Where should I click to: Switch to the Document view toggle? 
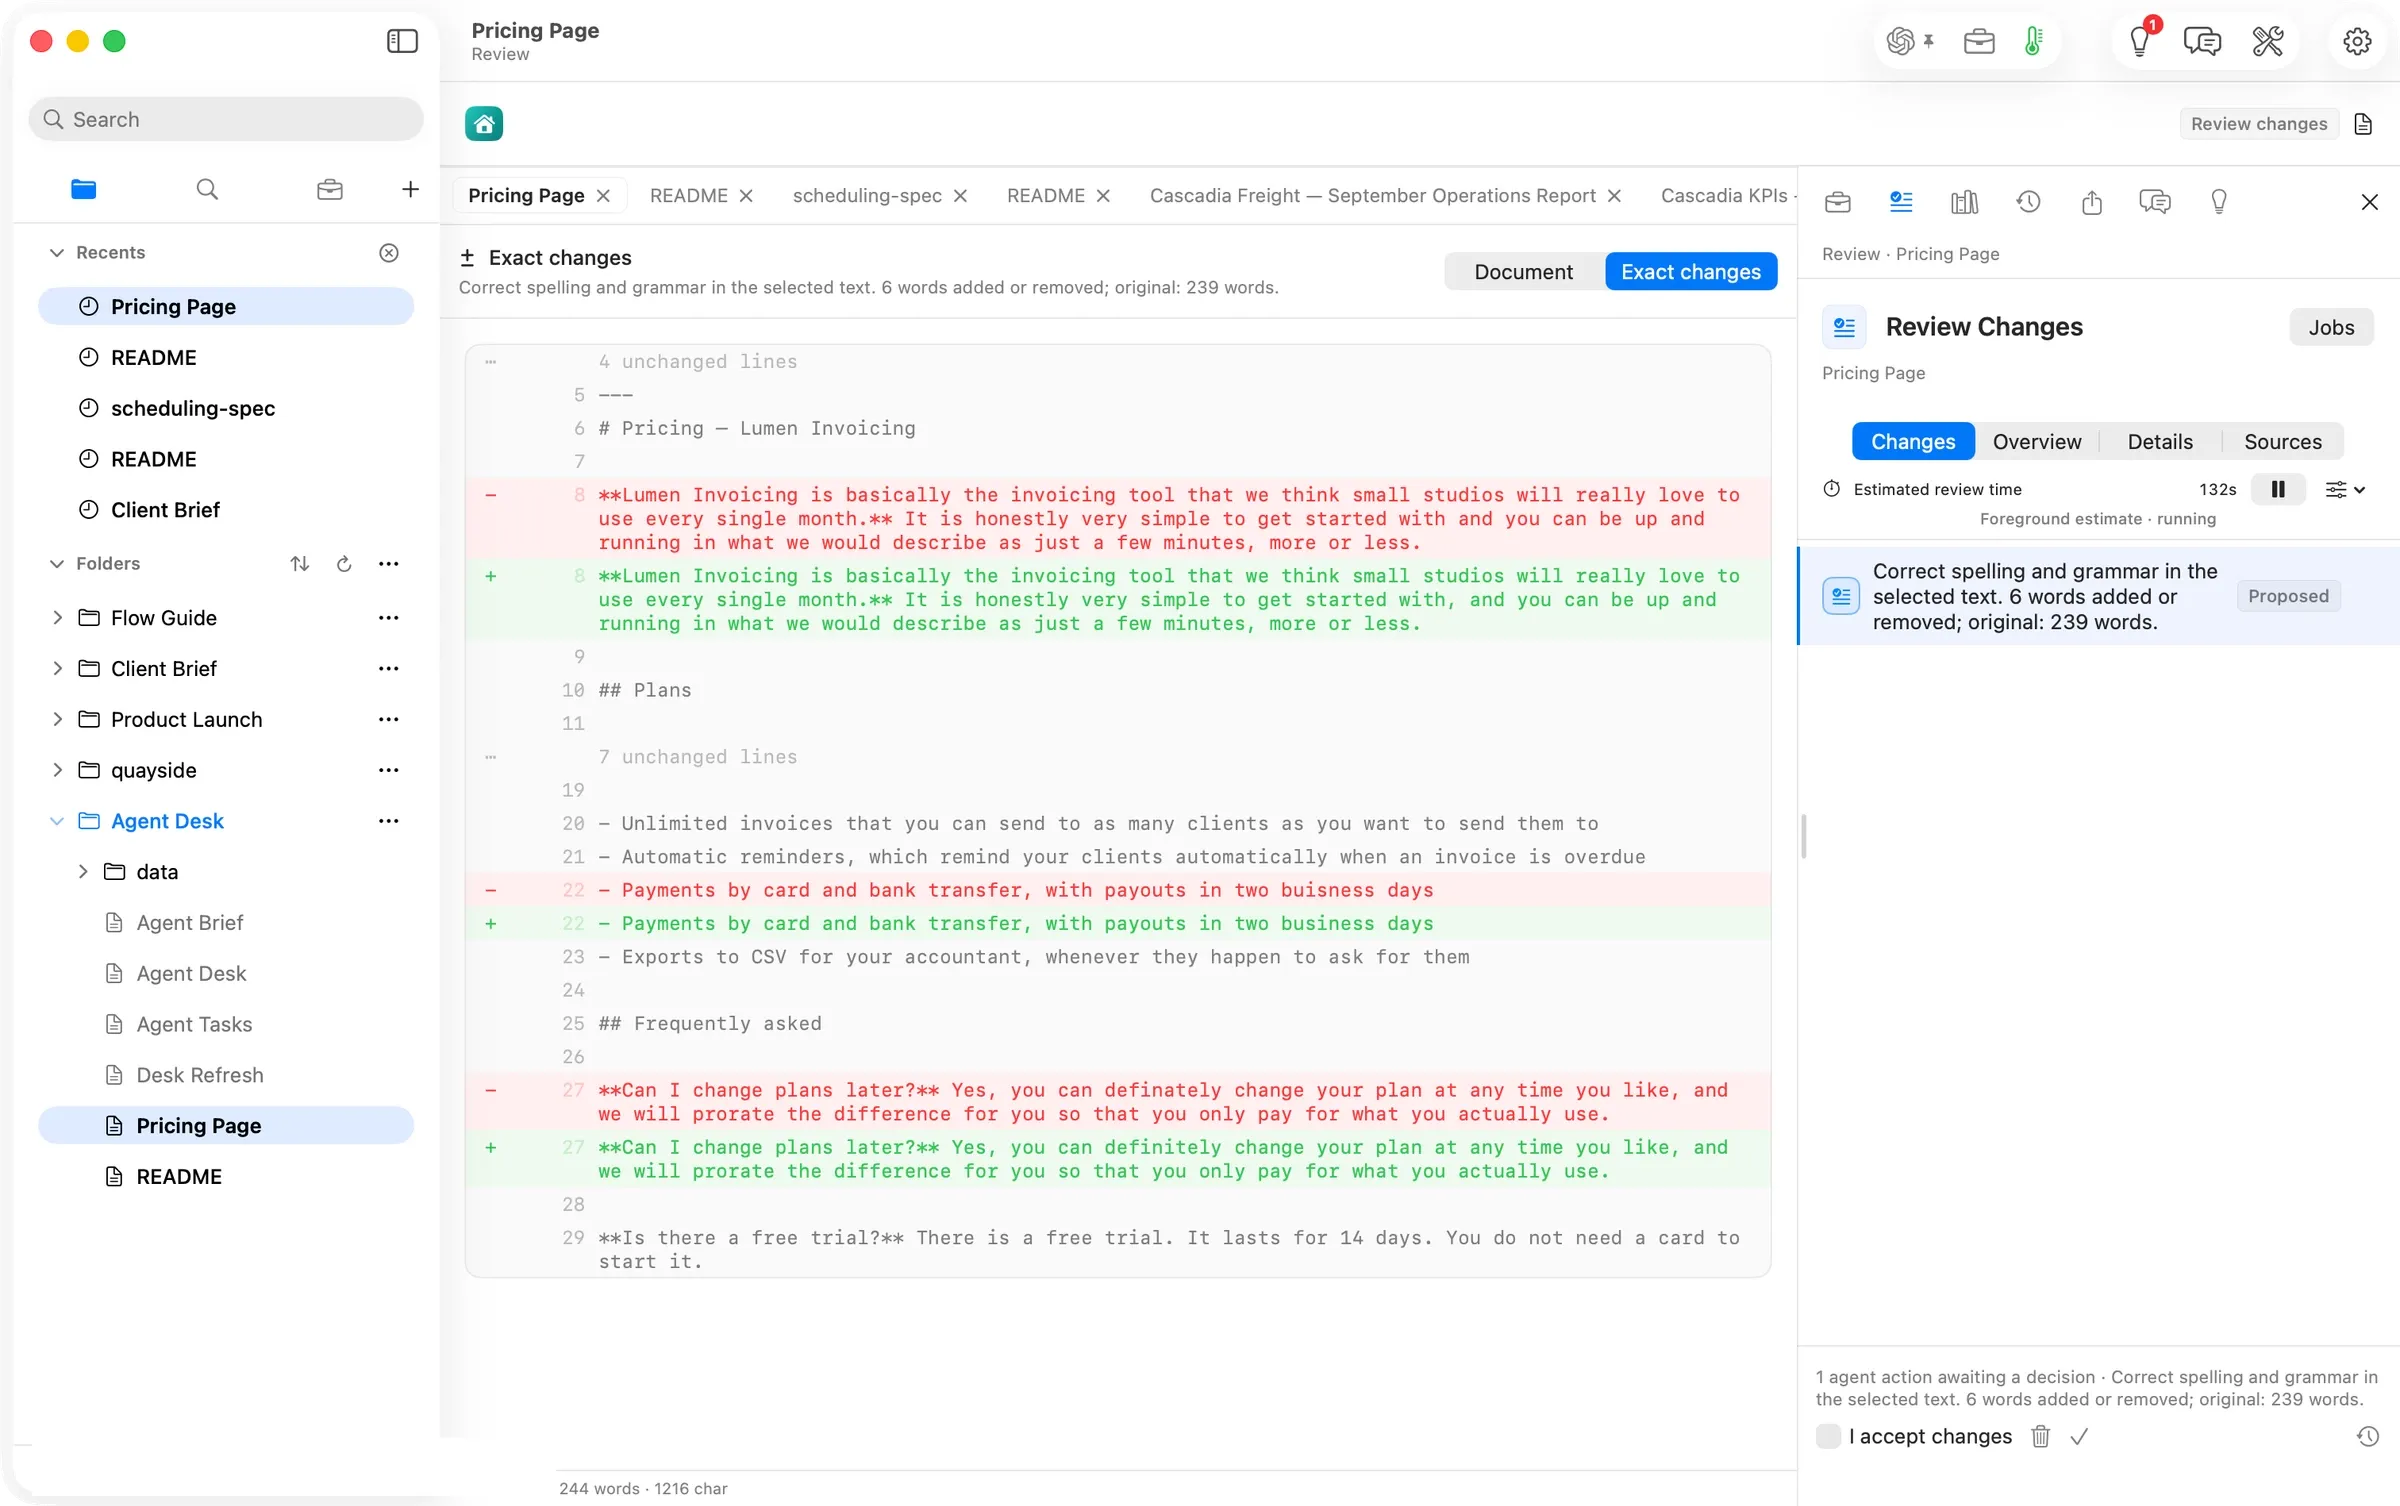pyautogui.click(x=1523, y=272)
